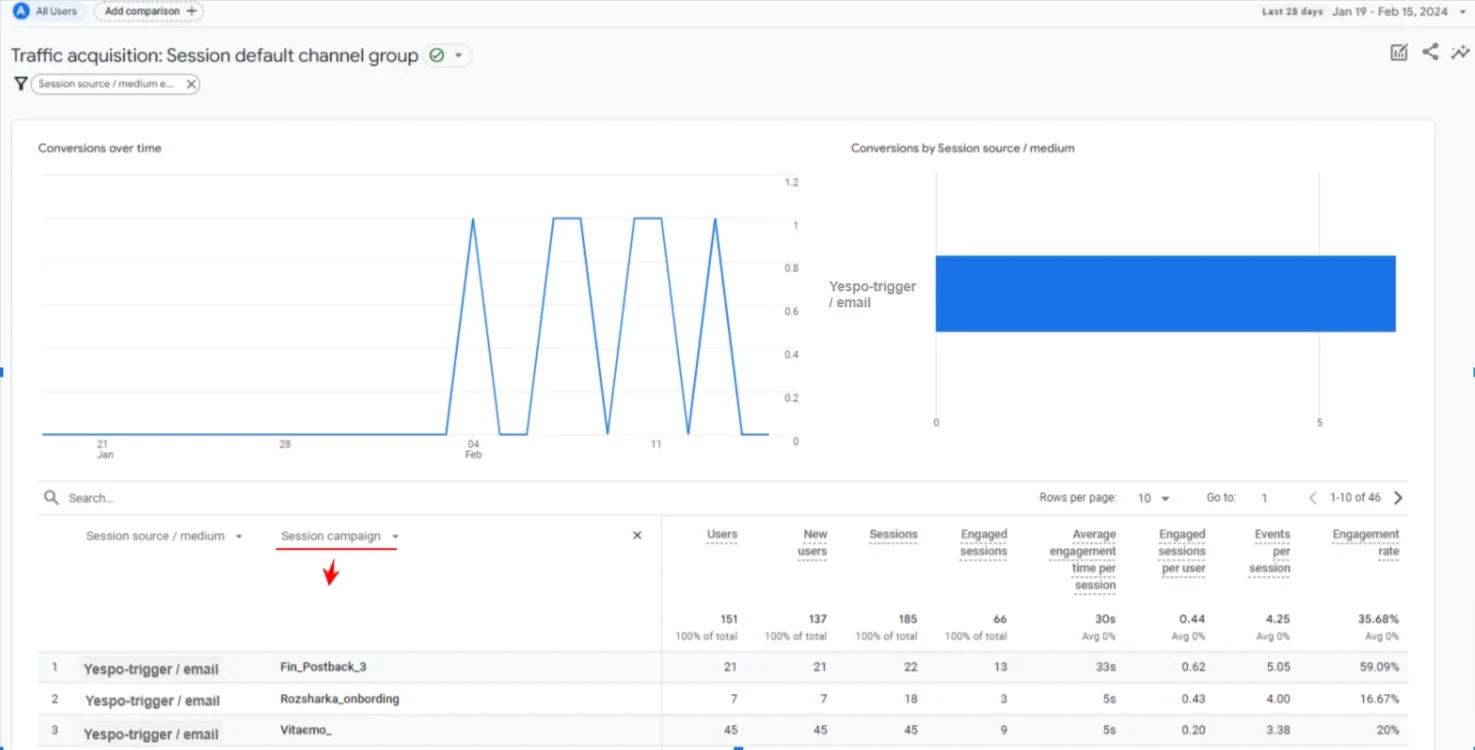Click the total Sessions value 185

click(x=908, y=619)
